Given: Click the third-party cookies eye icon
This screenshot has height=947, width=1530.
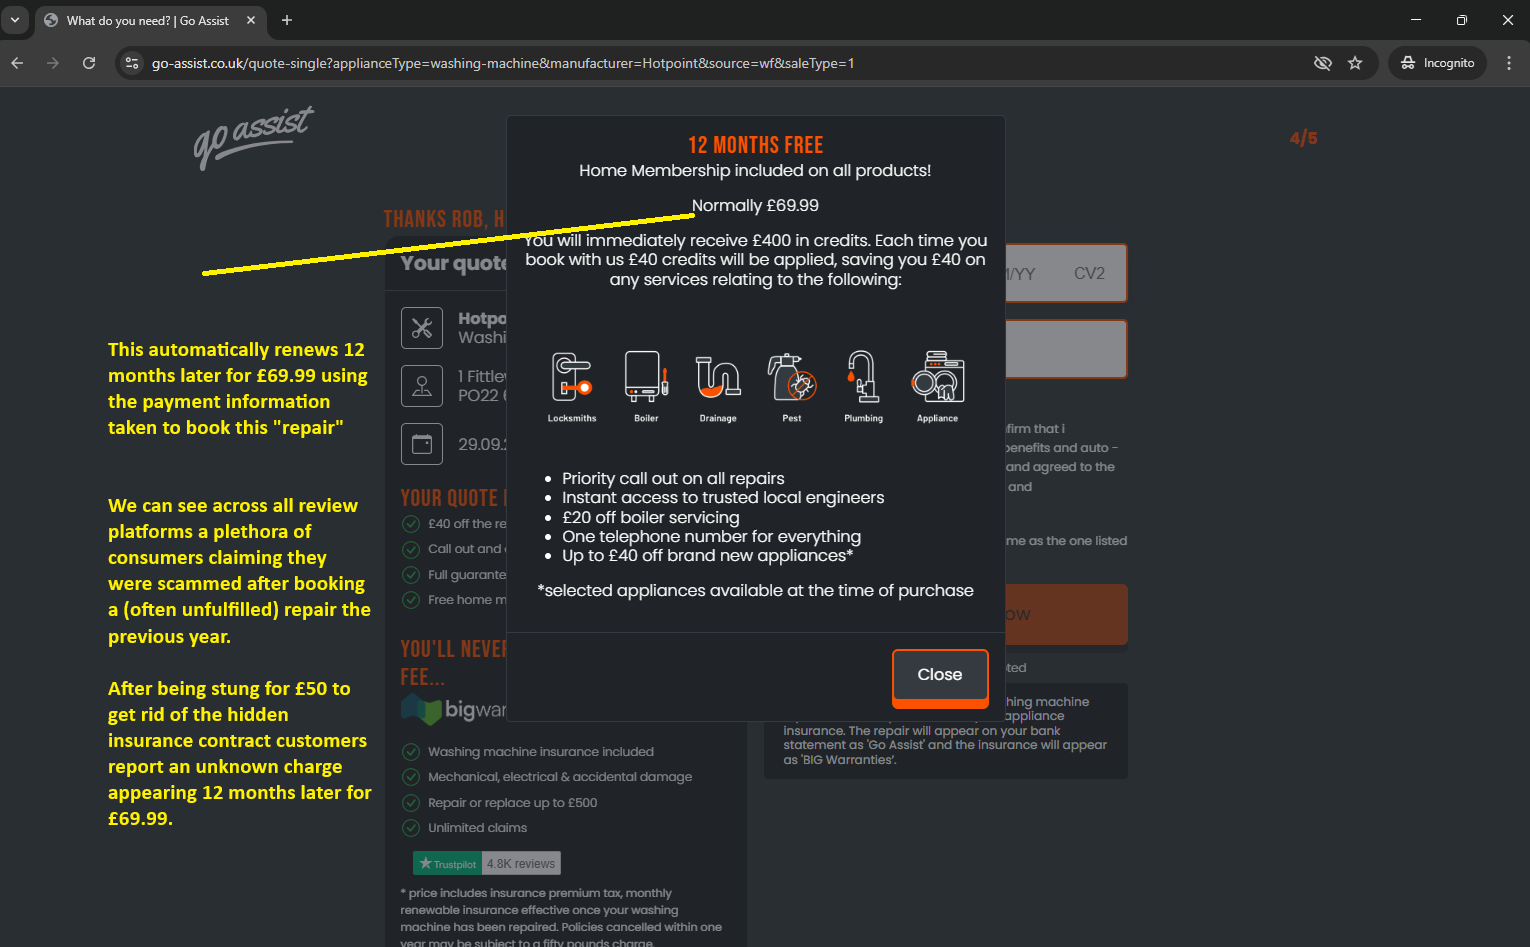Looking at the screenshot, I should click(x=1322, y=63).
